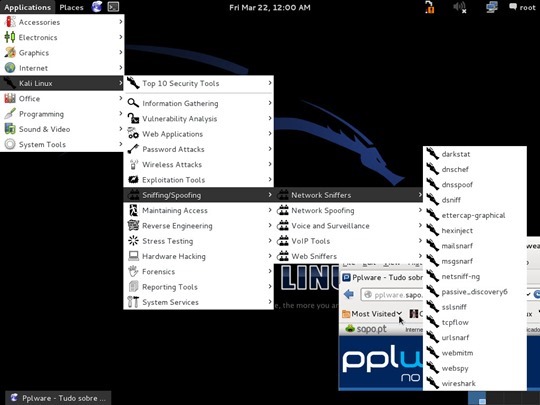Viewport: 540px width, 405px height.
Task: Expand the Forensics submenu arrow
Action: pyautogui.click(x=270, y=271)
